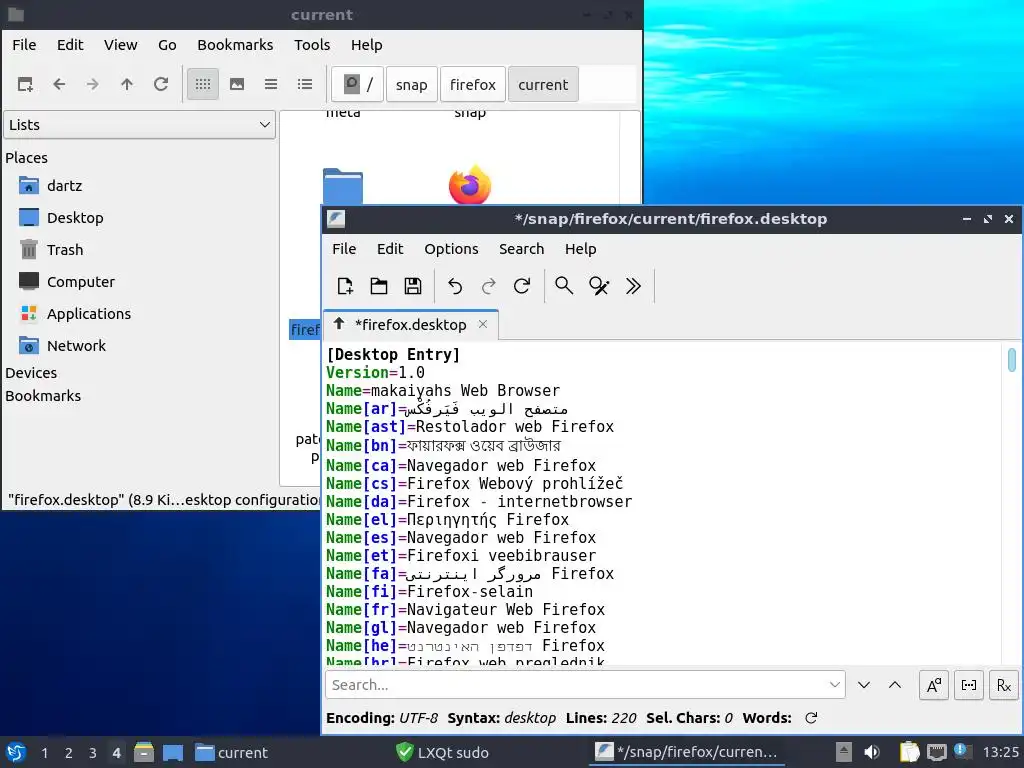The width and height of the screenshot is (1024, 768).
Task: Switch file manager to thumbnail view
Action: 237,84
